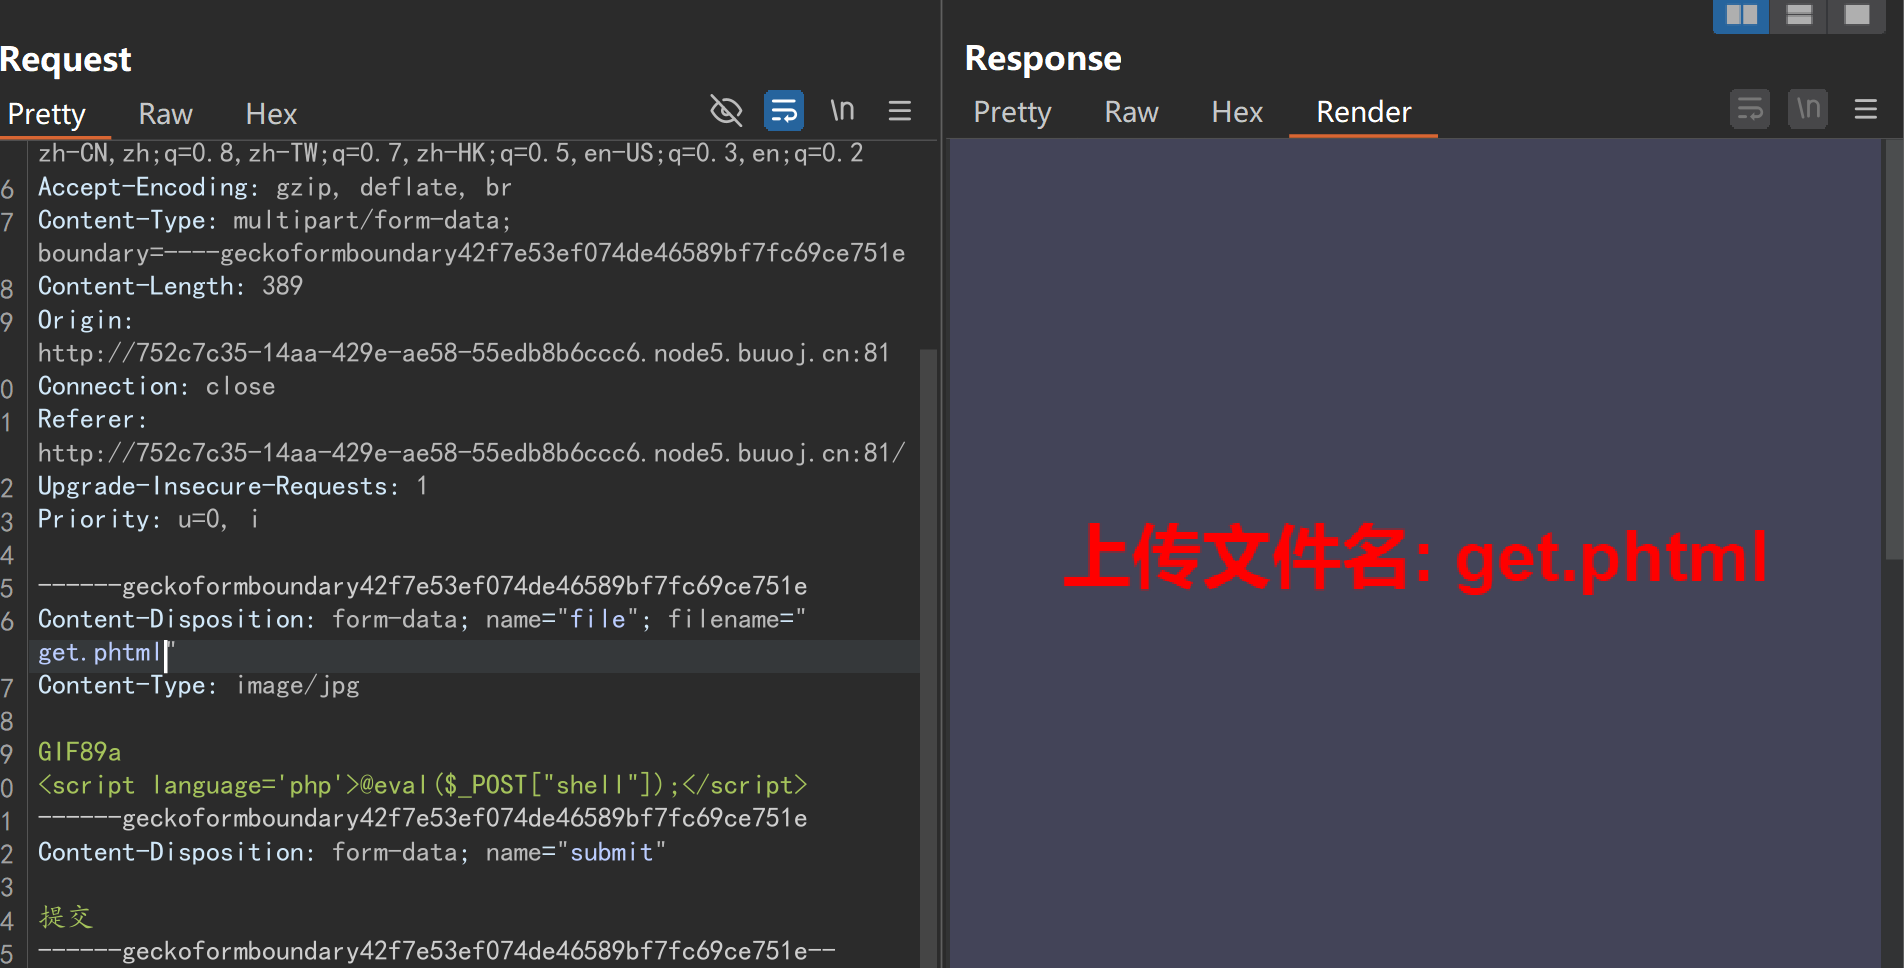The height and width of the screenshot is (968, 1904).
Task: Switch to top/bottom split pane layout
Action: [1798, 15]
